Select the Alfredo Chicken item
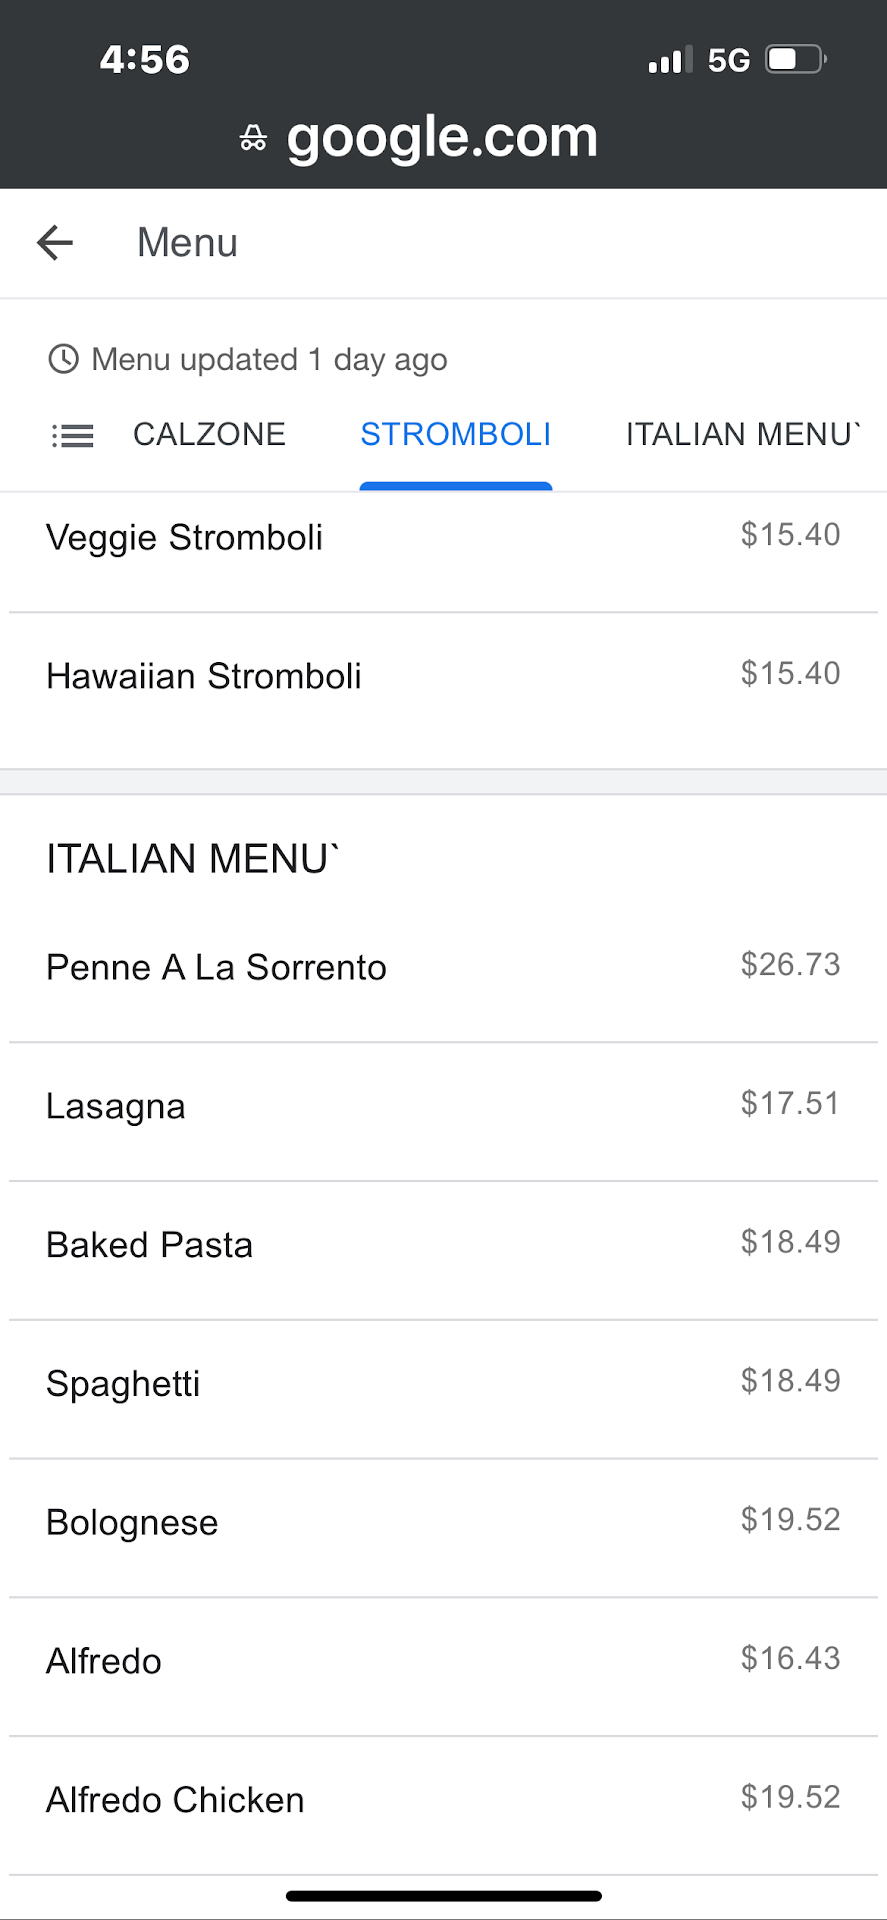Image resolution: width=887 pixels, height=1920 pixels. pos(175,1801)
